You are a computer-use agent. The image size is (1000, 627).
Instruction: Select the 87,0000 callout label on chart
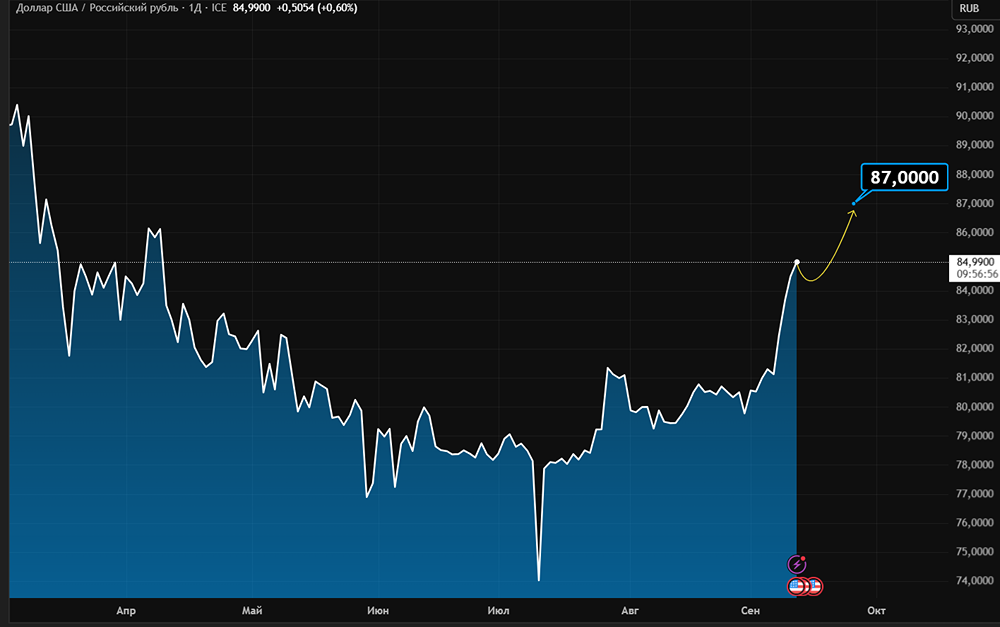[904, 177]
